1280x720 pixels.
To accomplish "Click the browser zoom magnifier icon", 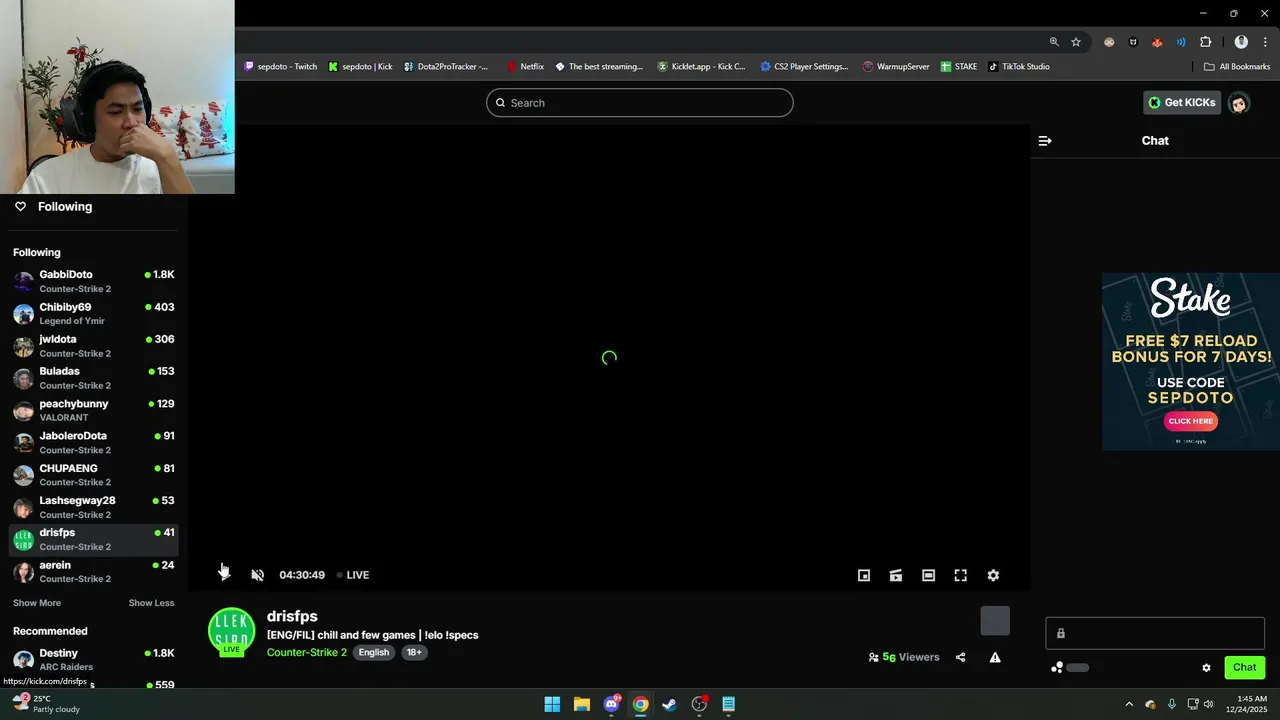I will tap(1054, 42).
